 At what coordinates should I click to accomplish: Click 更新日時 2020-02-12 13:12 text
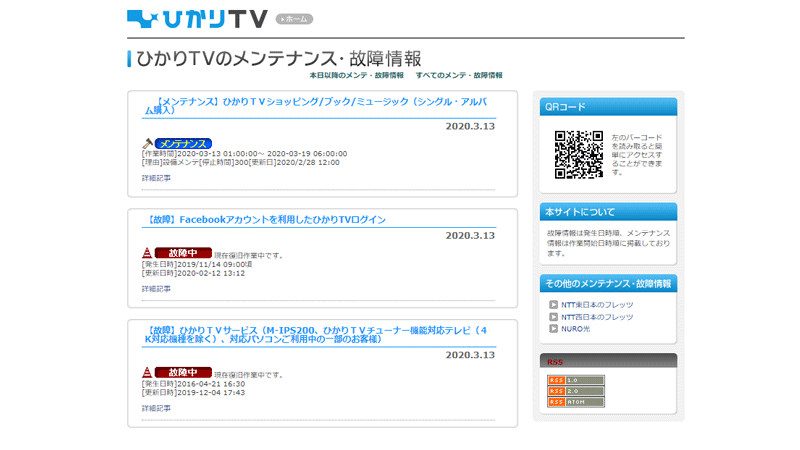(193, 273)
